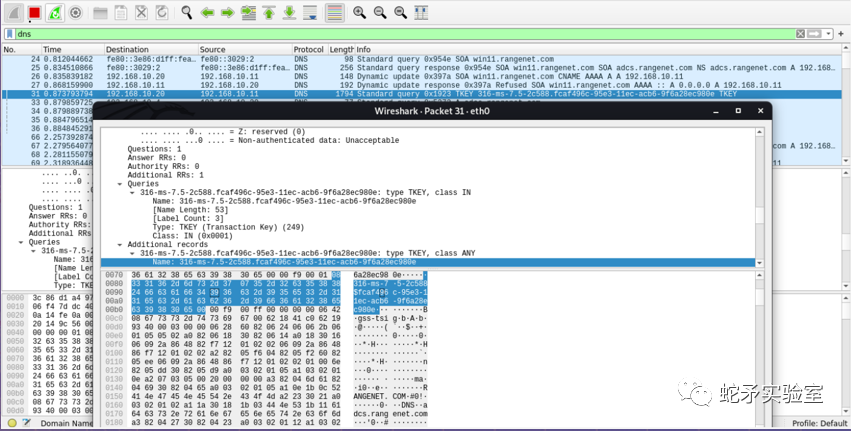The width and height of the screenshot is (851, 431).
Task: Clear the dns display filter
Action: click(x=800, y=34)
